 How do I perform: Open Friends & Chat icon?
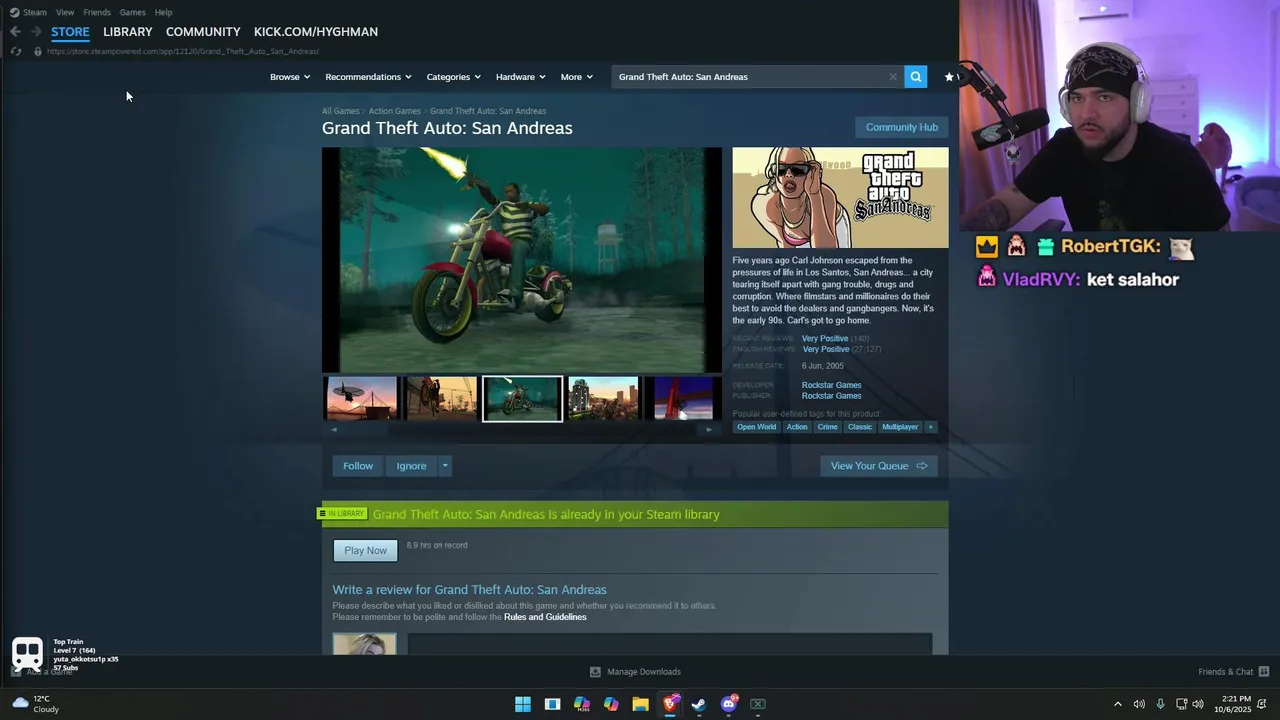(1263, 672)
